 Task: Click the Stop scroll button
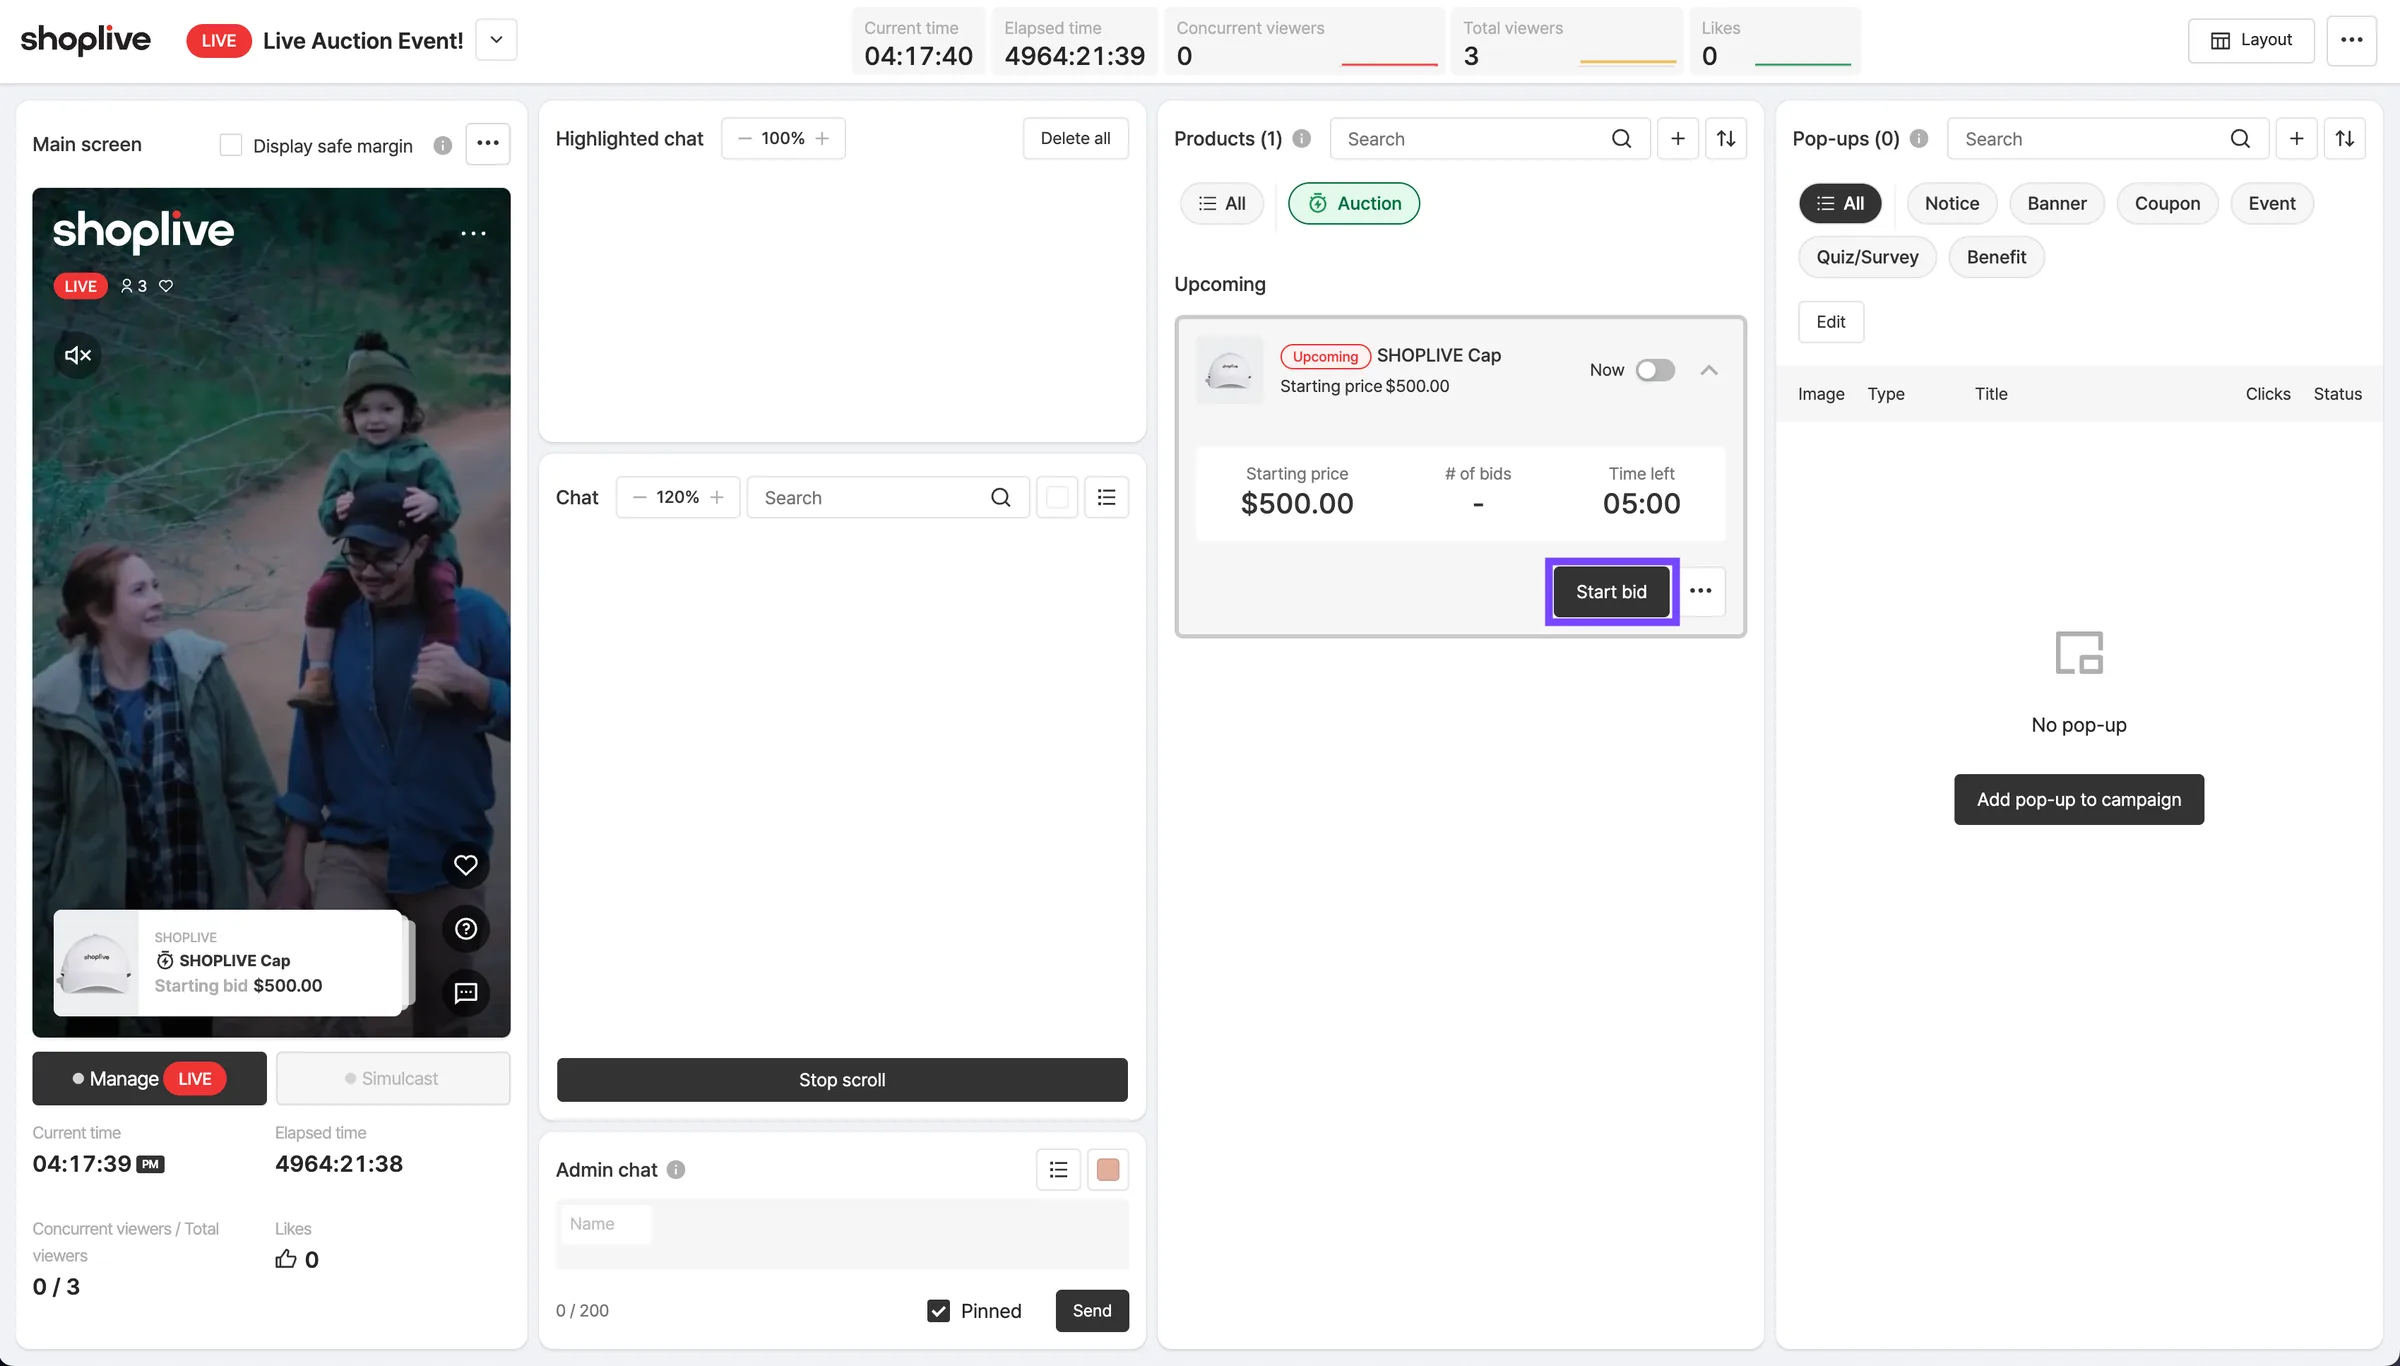click(x=842, y=1080)
